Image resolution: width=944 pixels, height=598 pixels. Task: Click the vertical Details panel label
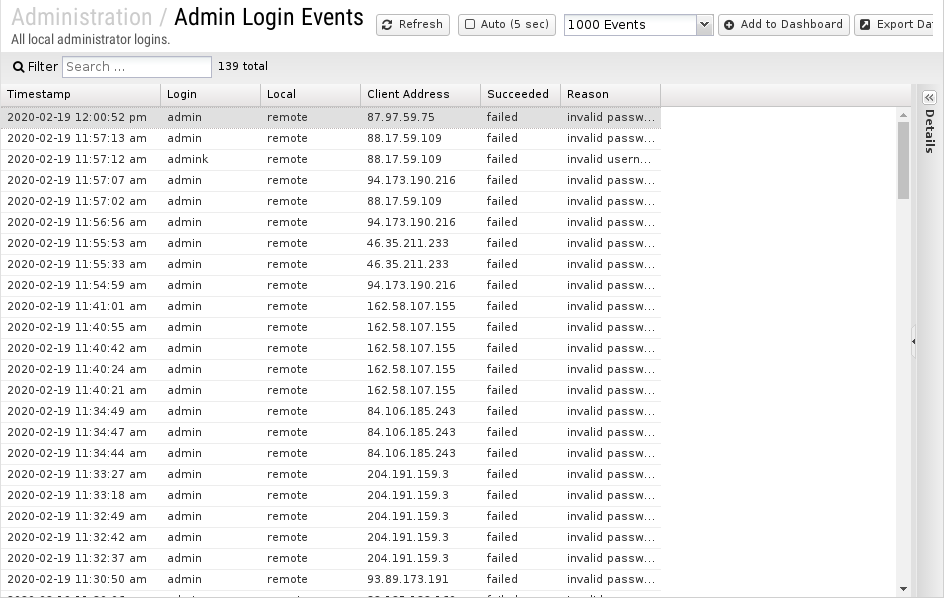coord(930,131)
